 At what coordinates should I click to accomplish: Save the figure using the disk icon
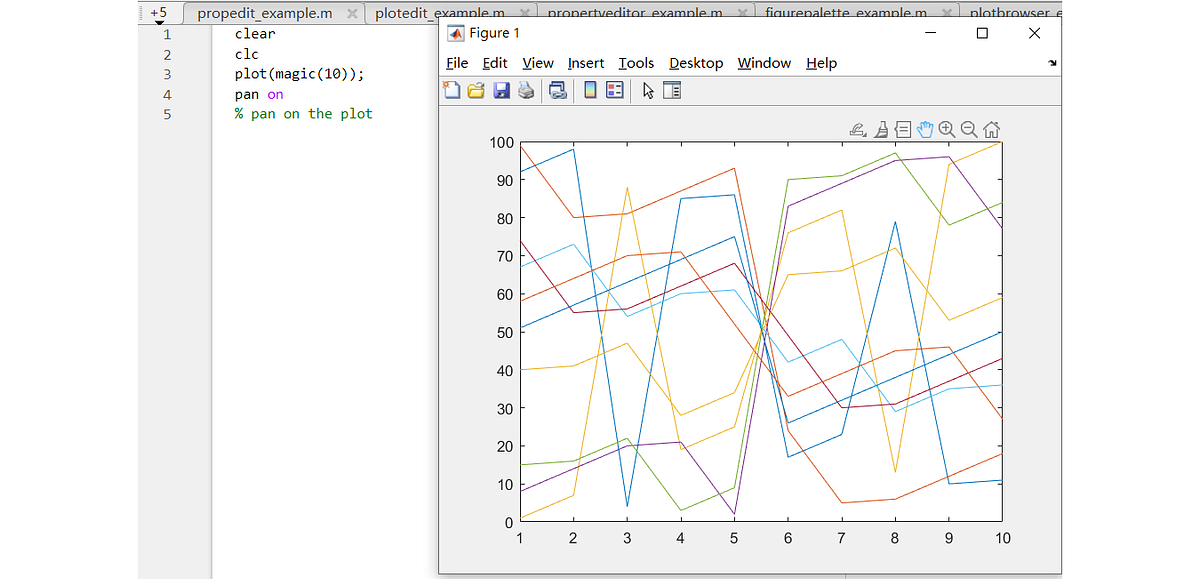click(501, 90)
